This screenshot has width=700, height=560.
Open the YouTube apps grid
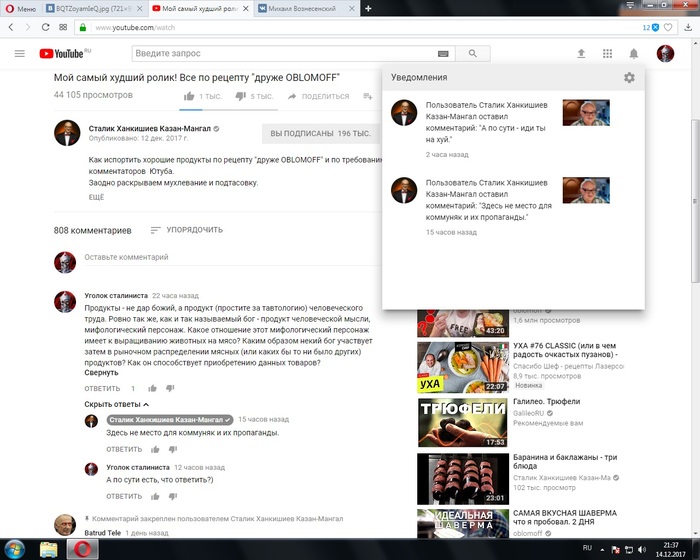coord(607,54)
